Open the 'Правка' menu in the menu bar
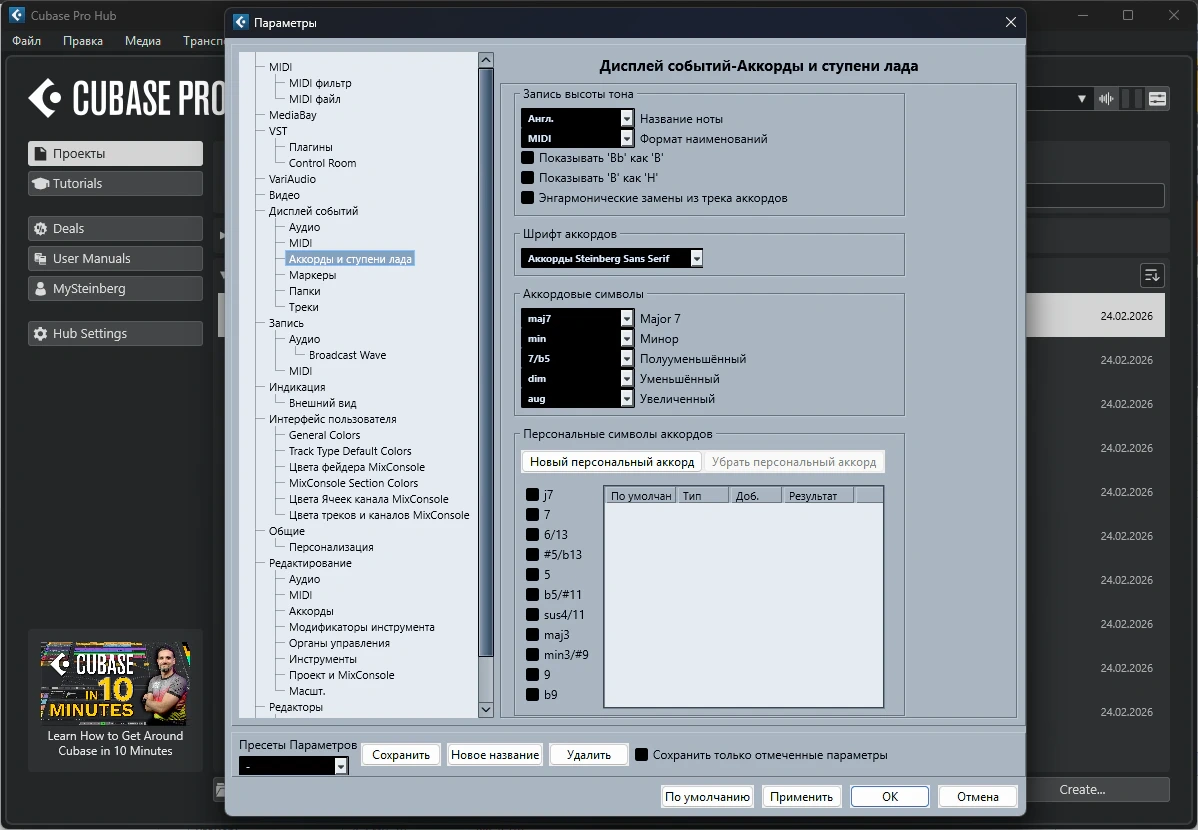 click(82, 41)
